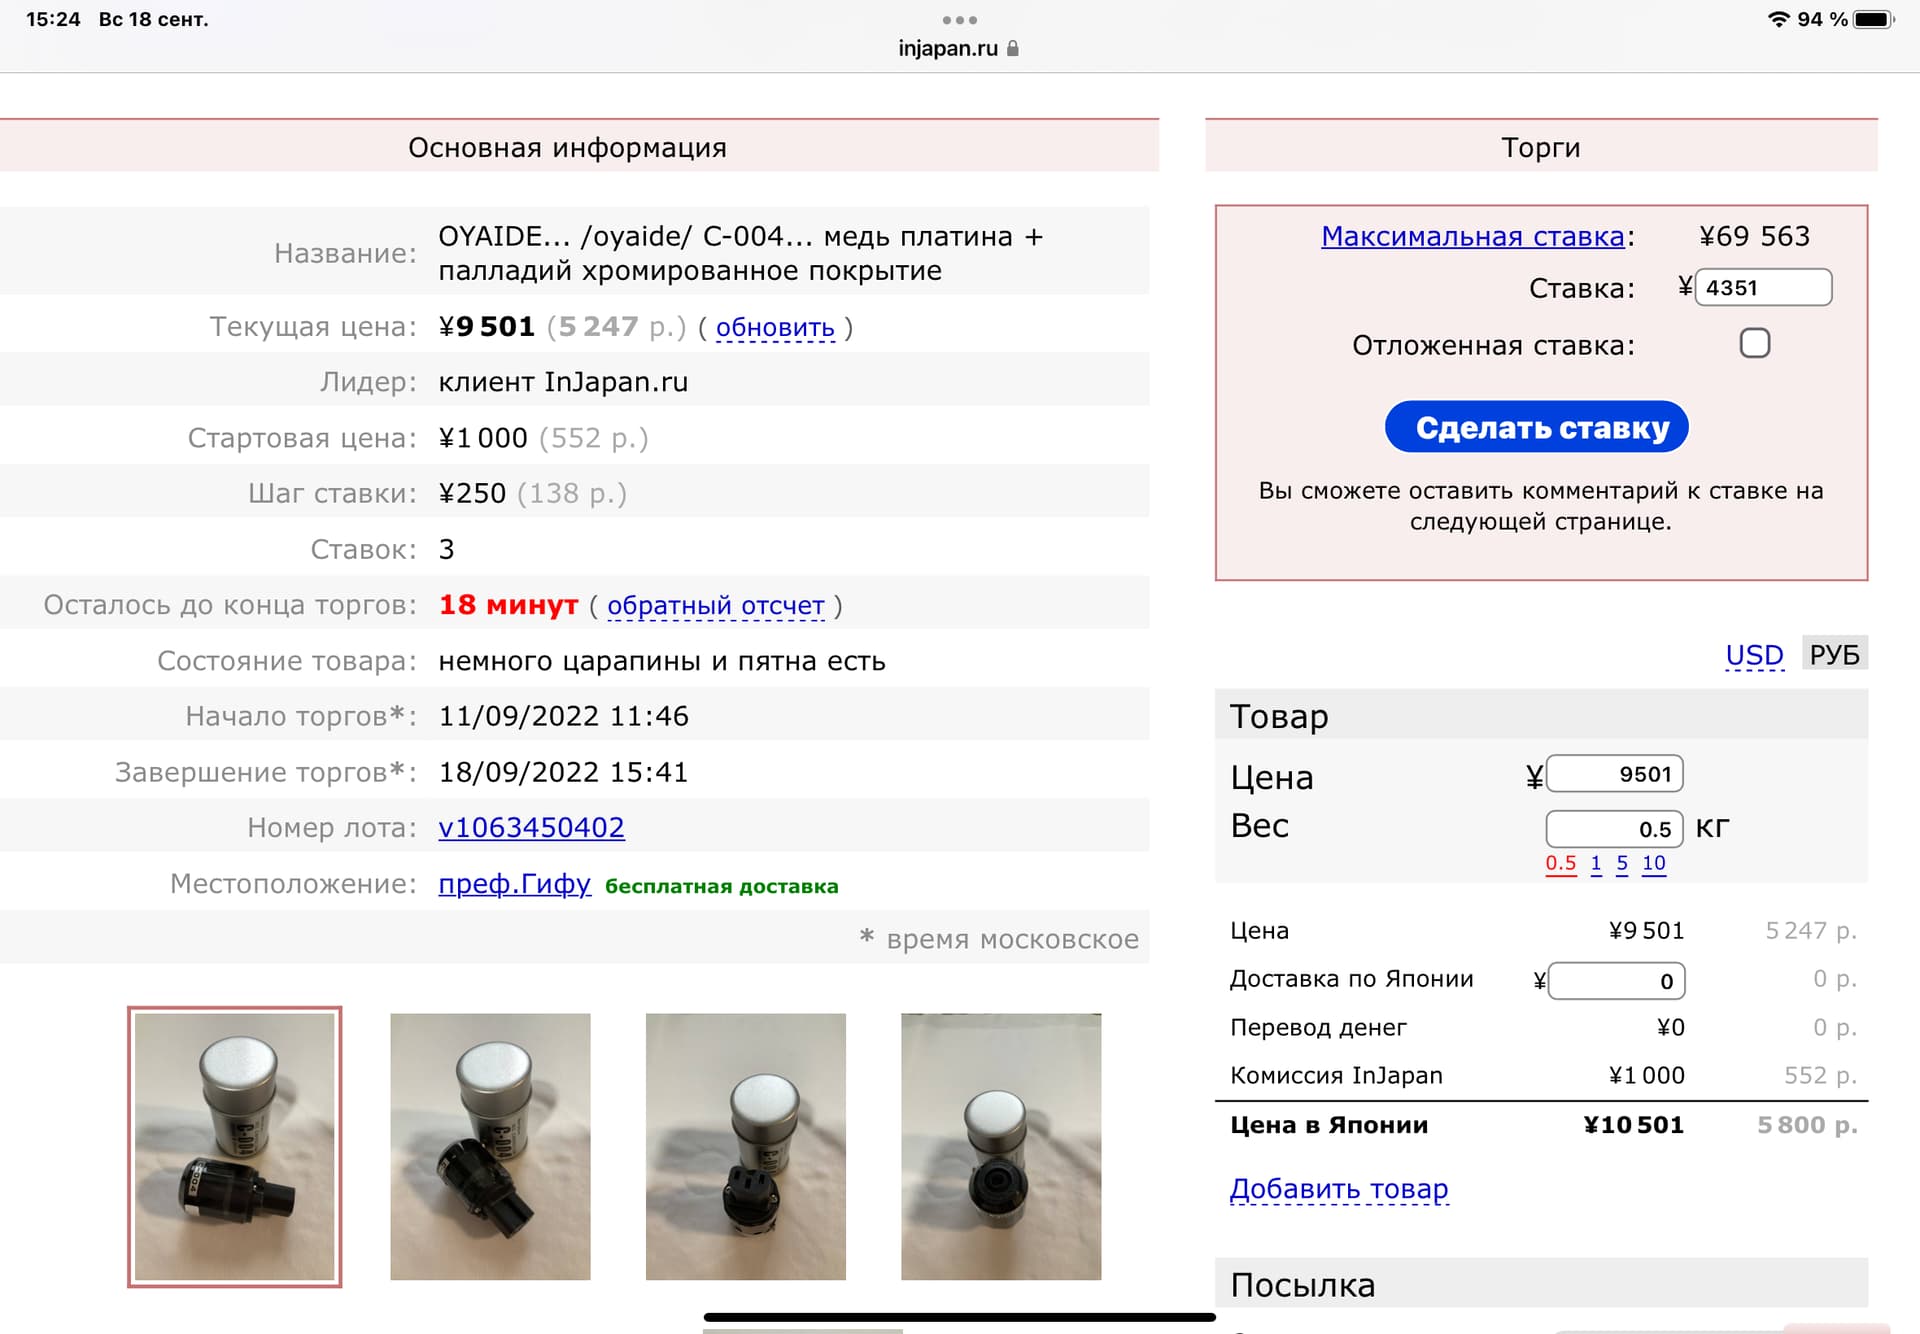Click the Сделать ставку button

pyautogui.click(x=1537, y=427)
